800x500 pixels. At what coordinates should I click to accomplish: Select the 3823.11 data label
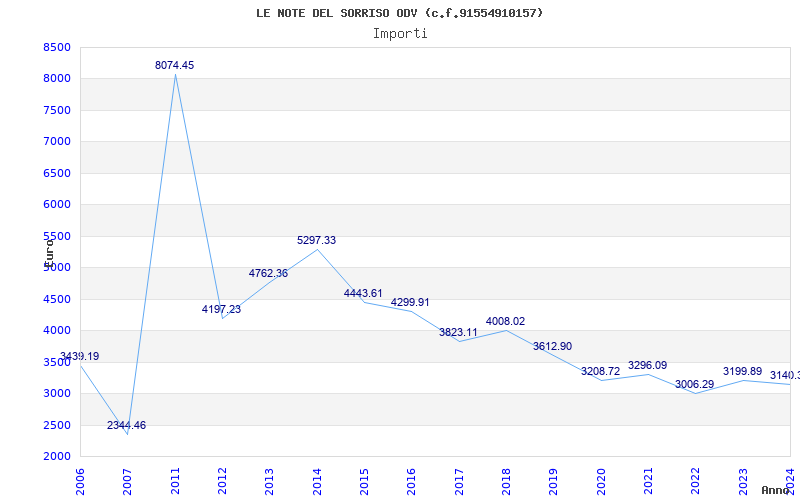coord(458,333)
